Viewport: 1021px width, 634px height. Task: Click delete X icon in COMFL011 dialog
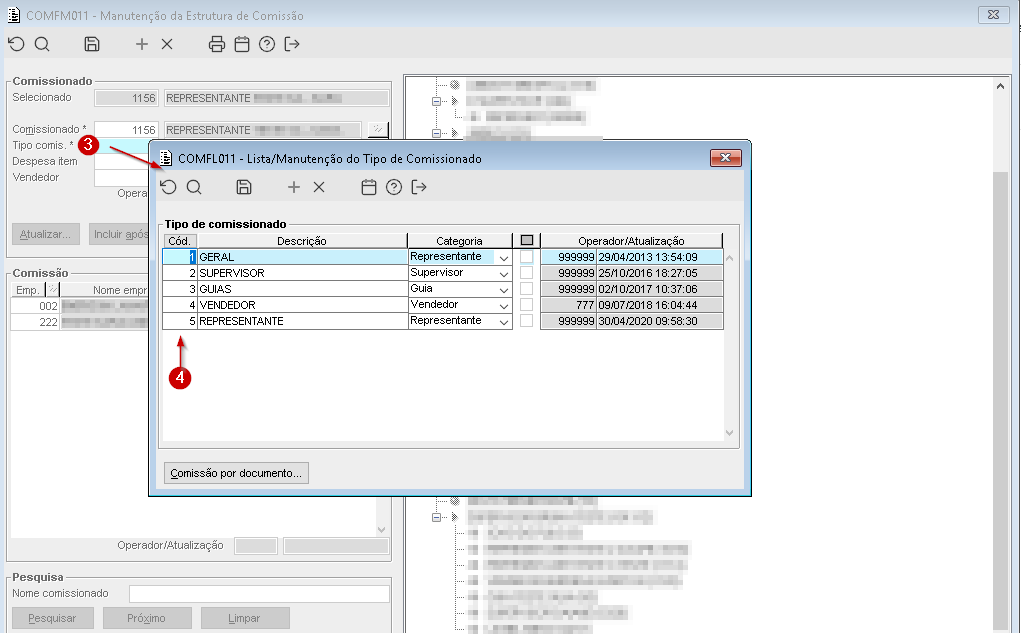[319, 187]
